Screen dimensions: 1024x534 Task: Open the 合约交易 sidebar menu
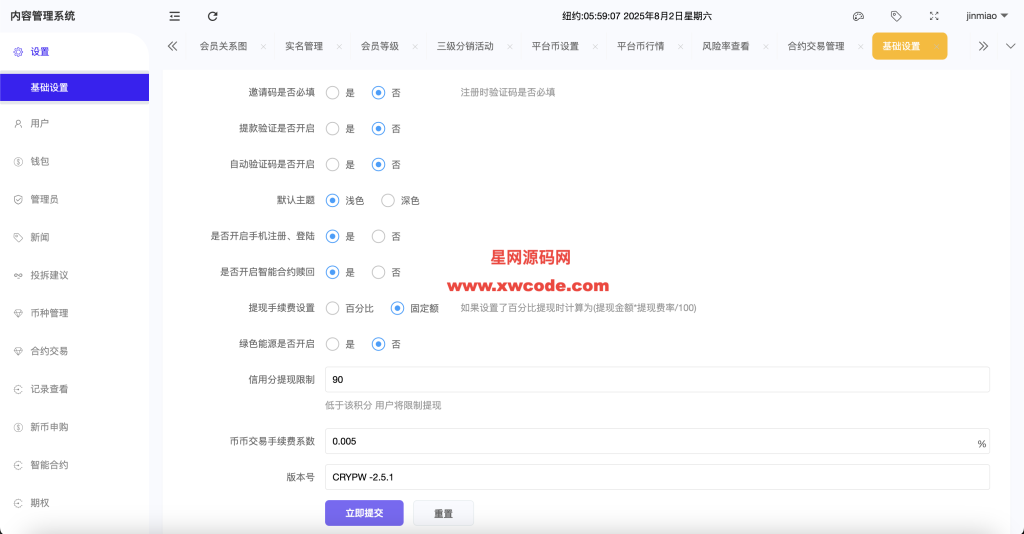click(x=49, y=351)
